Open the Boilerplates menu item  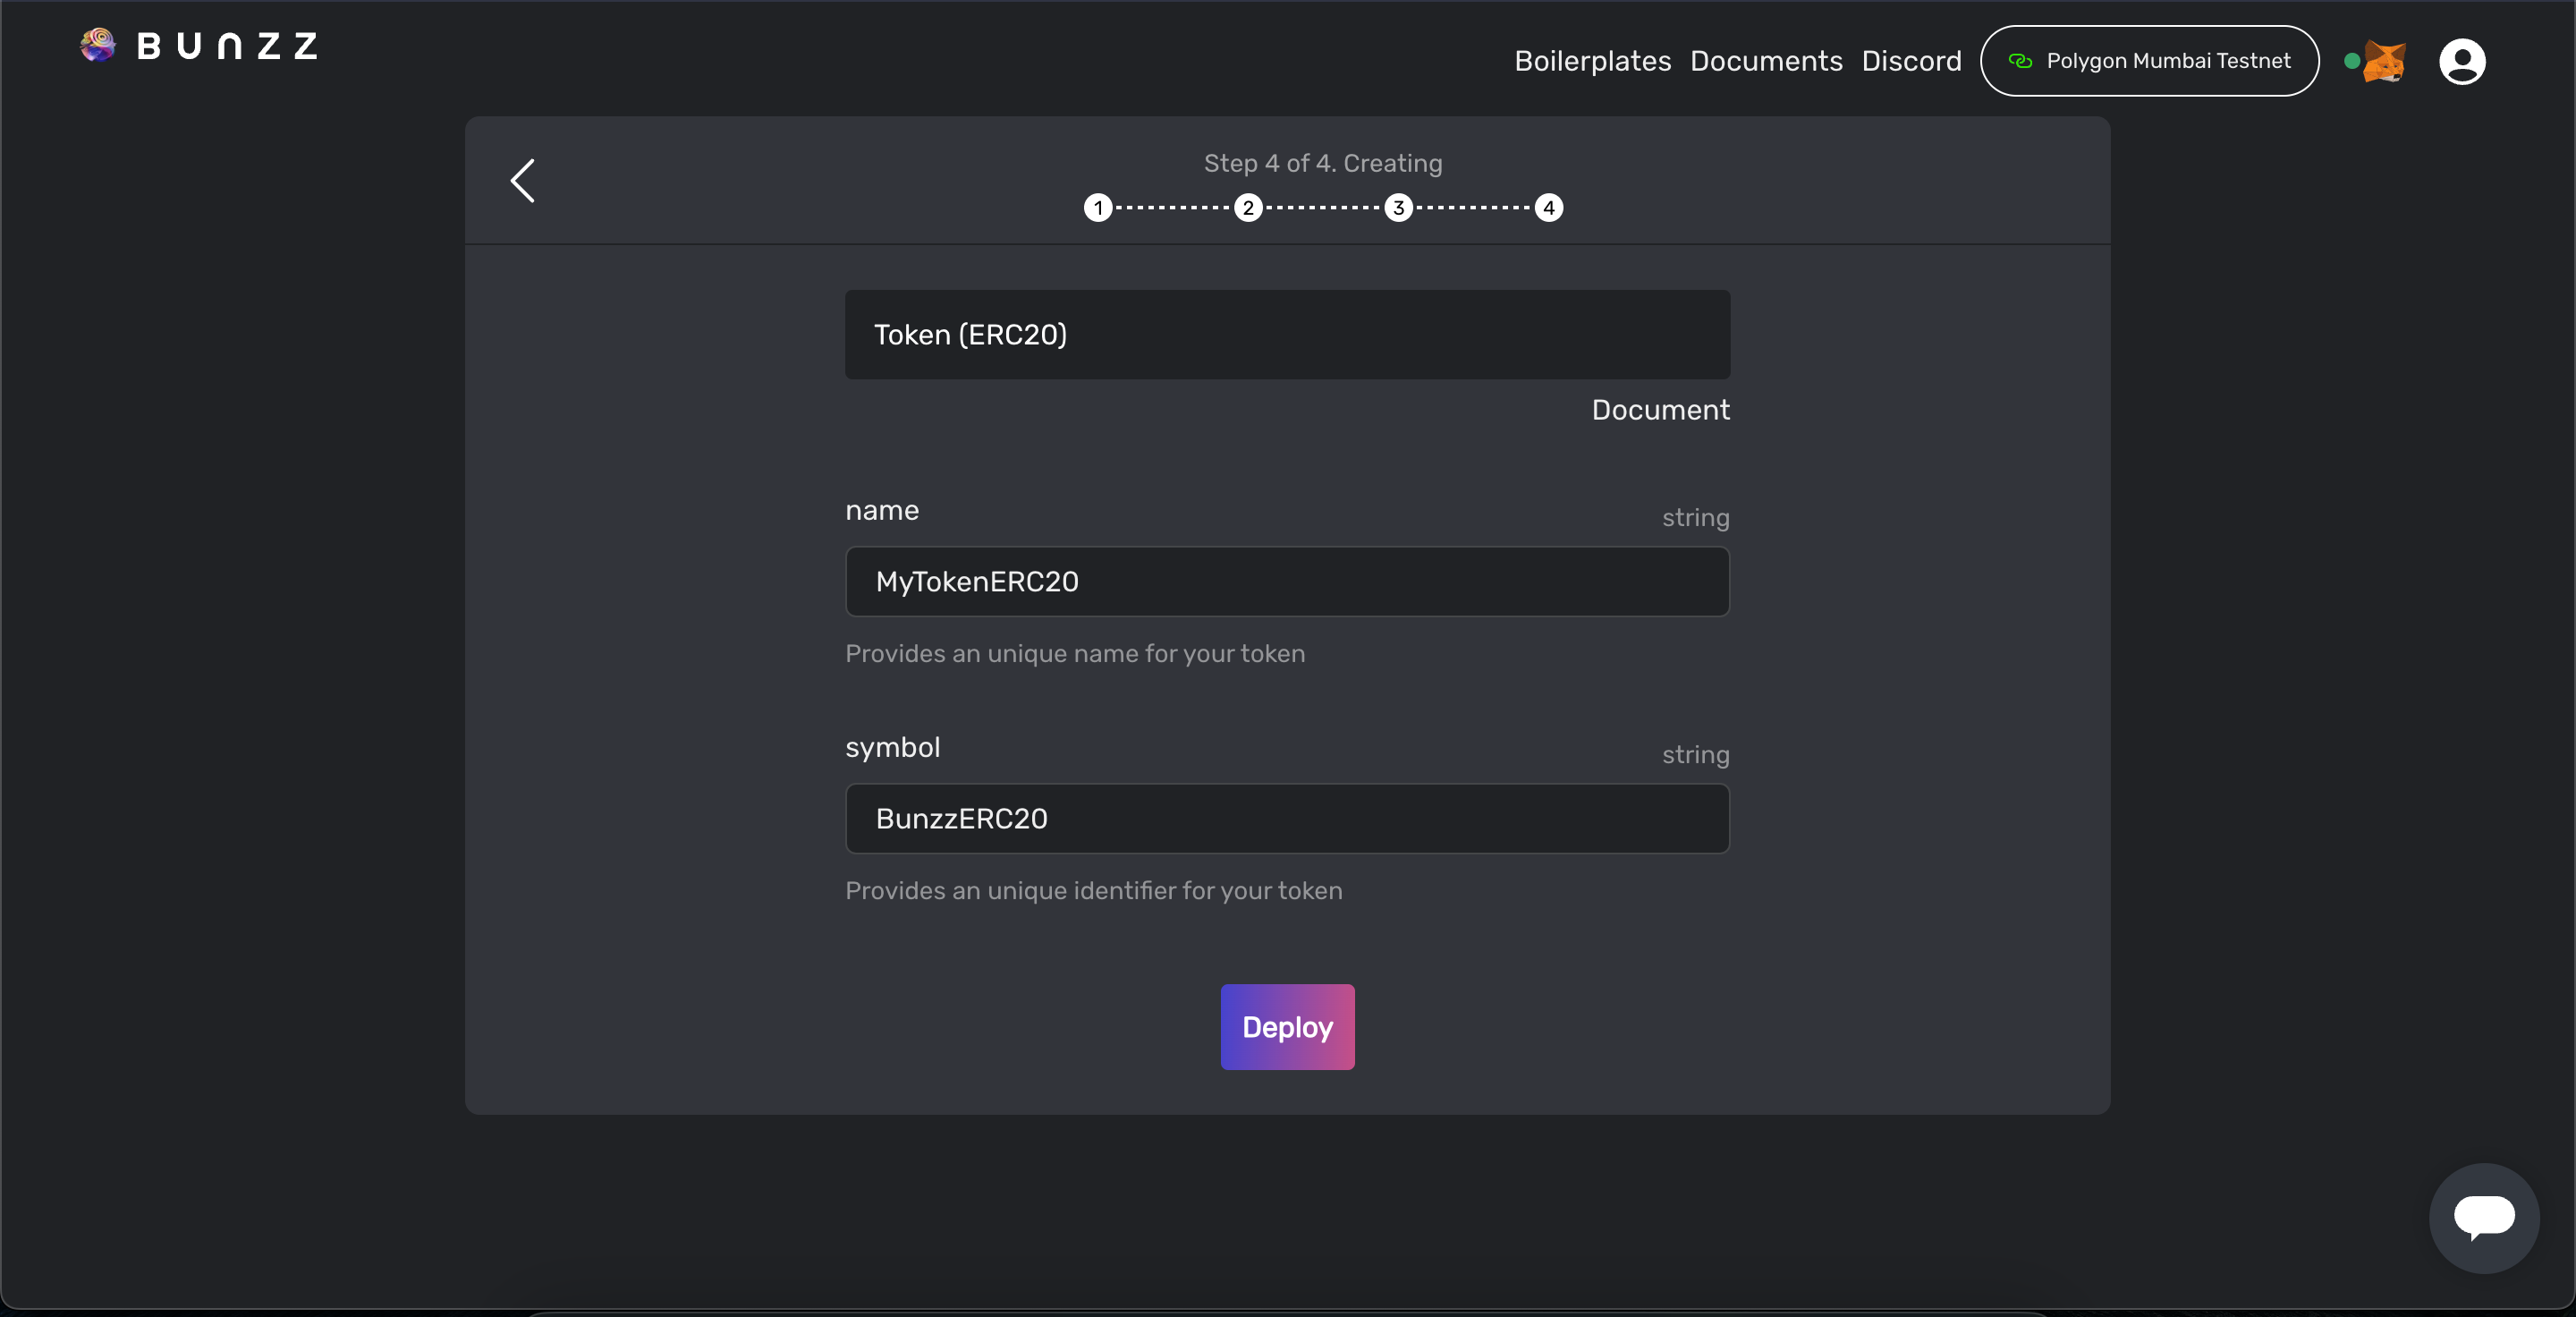click(1592, 61)
